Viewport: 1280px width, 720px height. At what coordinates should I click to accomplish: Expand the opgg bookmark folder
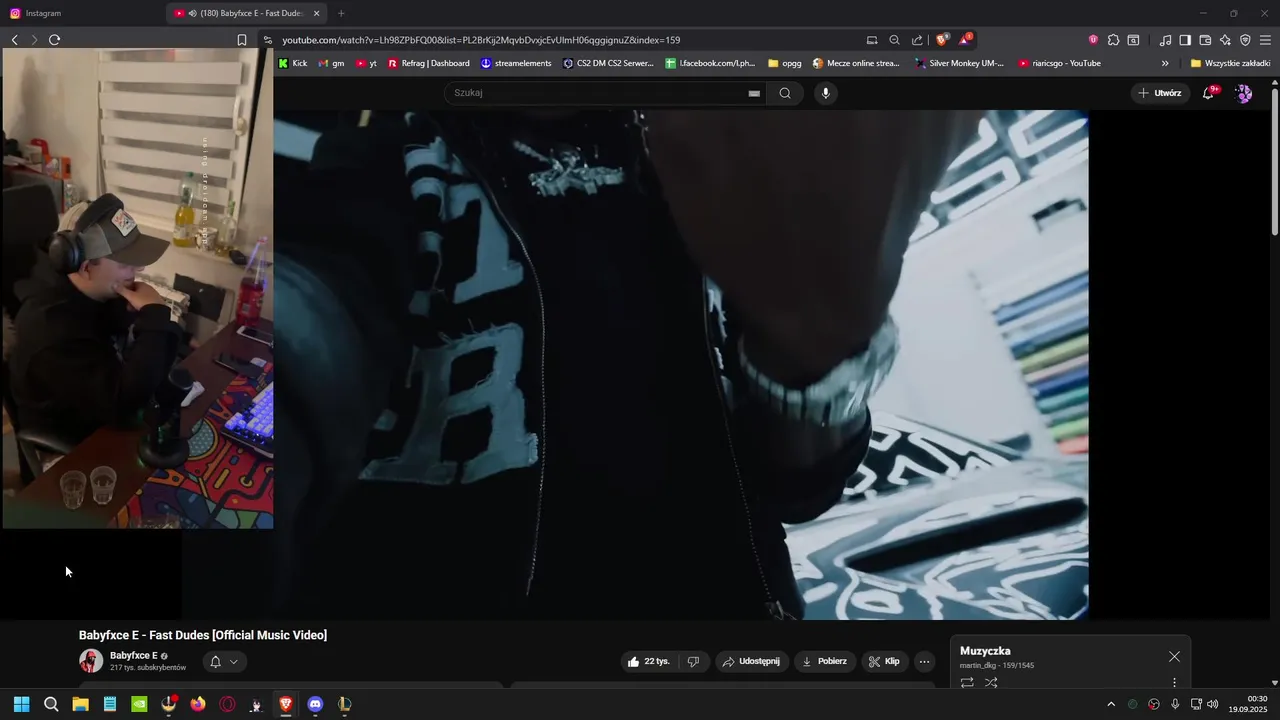click(x=785, y=63)
